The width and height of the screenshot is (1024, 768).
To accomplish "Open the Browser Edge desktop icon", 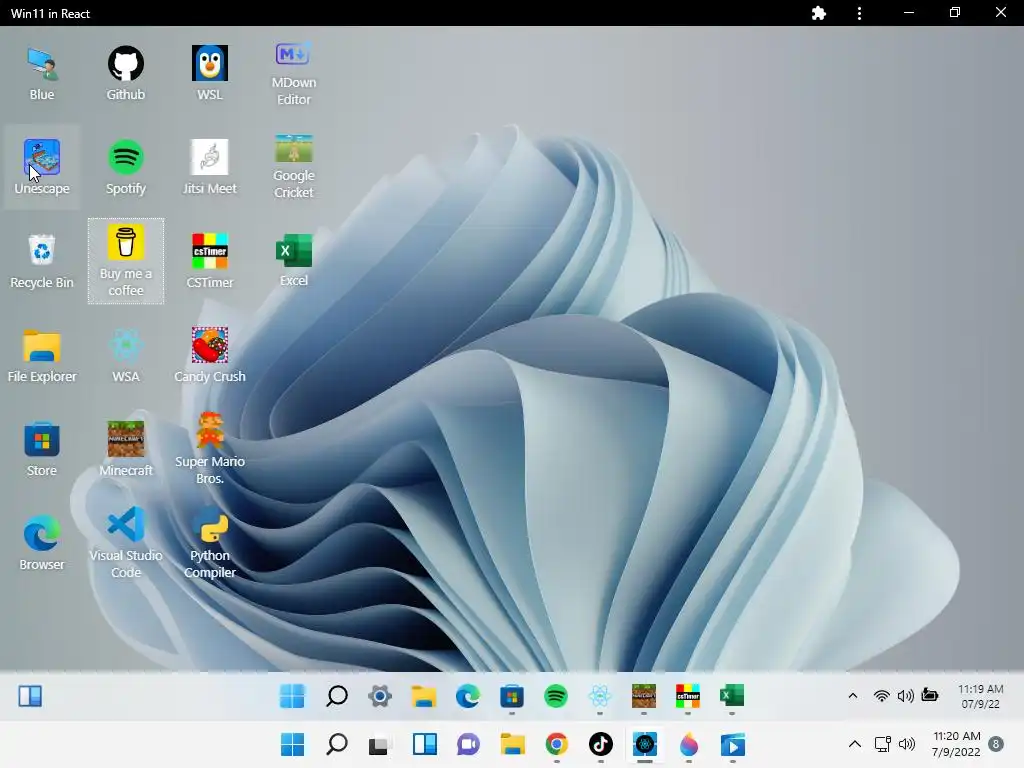I will pyautogui.click(x=42, y=543).
